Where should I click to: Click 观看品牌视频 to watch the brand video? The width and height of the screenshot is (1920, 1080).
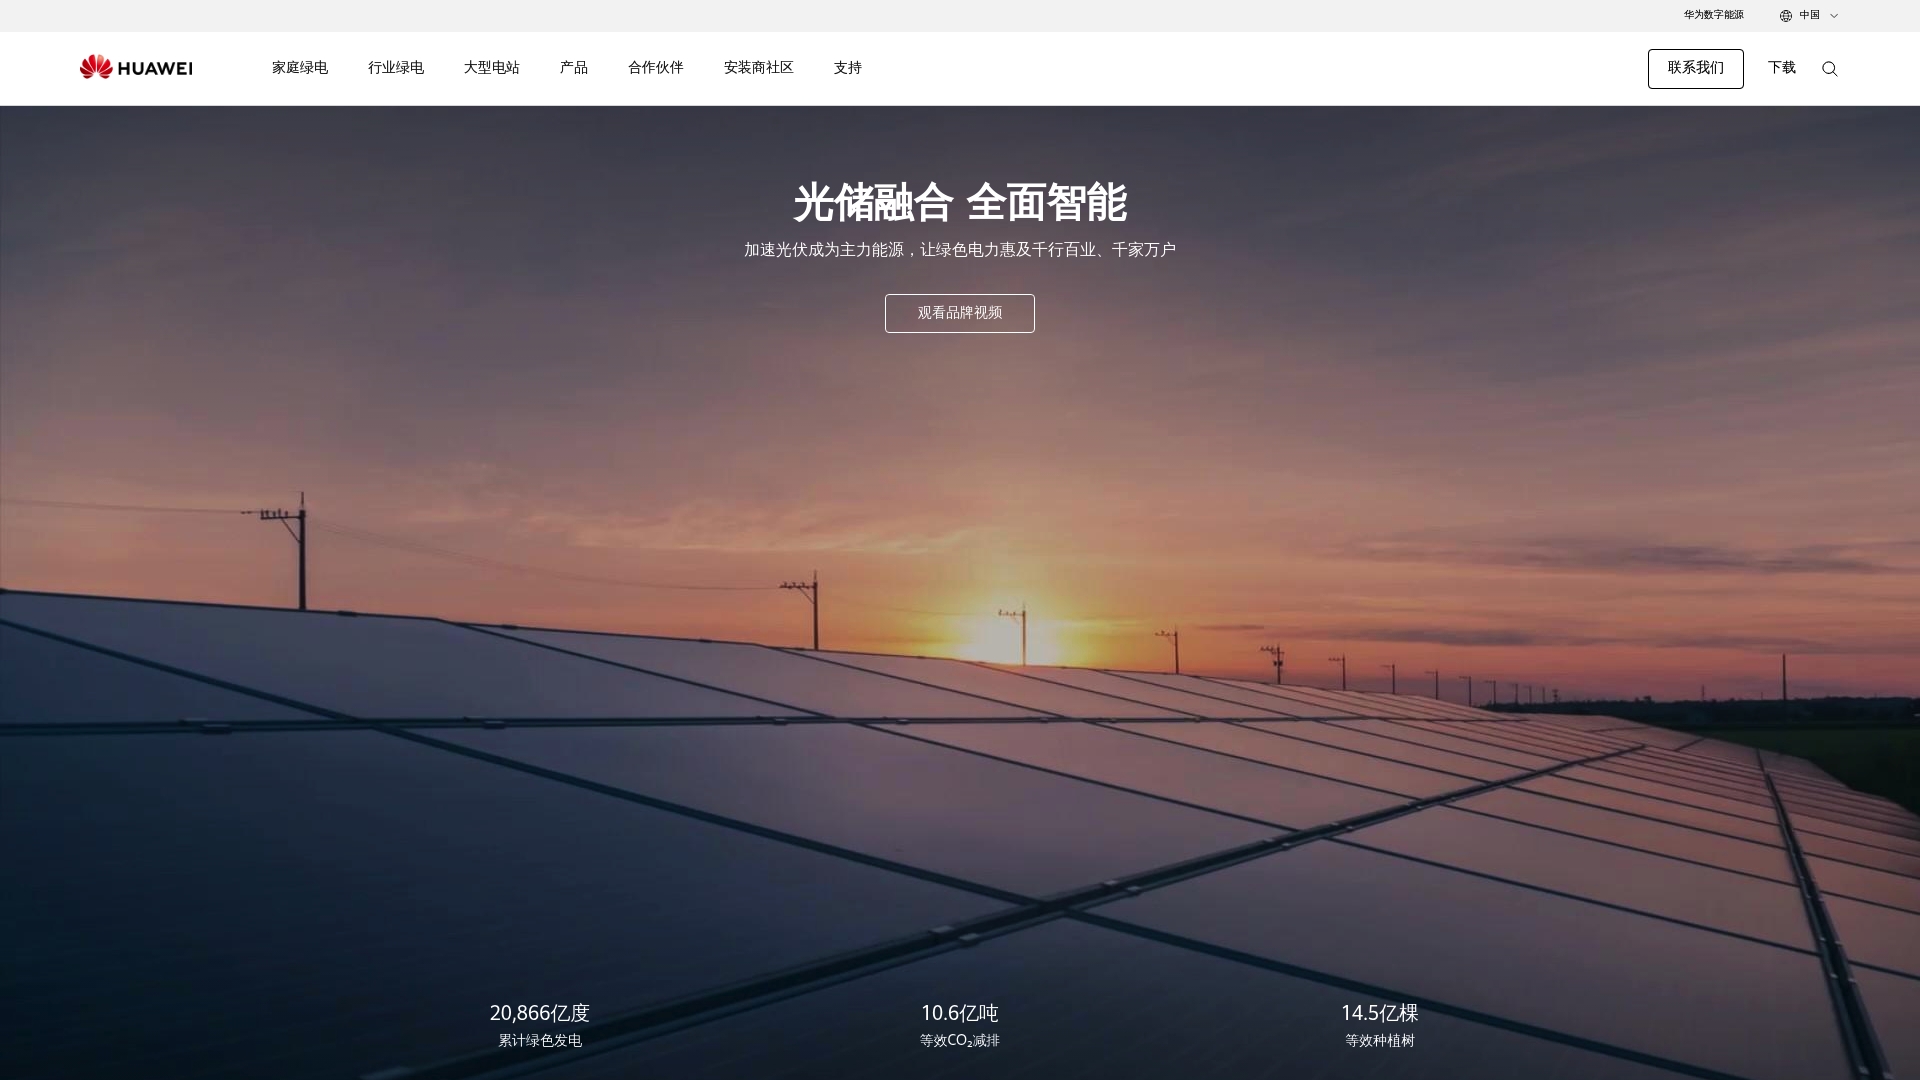click(959, 313)
